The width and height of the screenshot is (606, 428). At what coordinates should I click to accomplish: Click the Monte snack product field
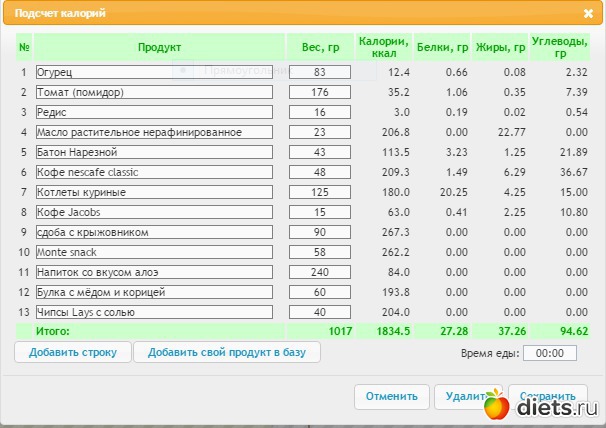tap(154, 252)
